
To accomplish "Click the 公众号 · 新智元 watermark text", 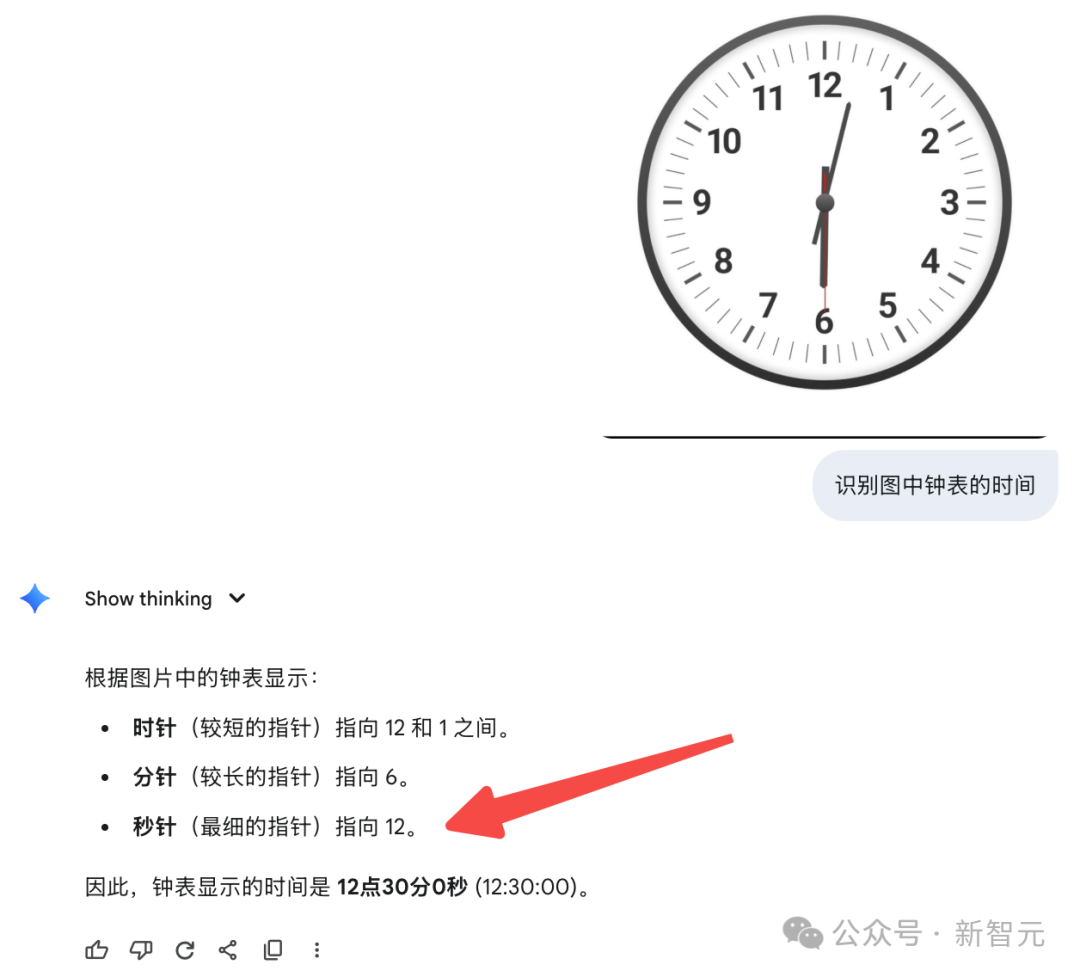I will point(938,934).
